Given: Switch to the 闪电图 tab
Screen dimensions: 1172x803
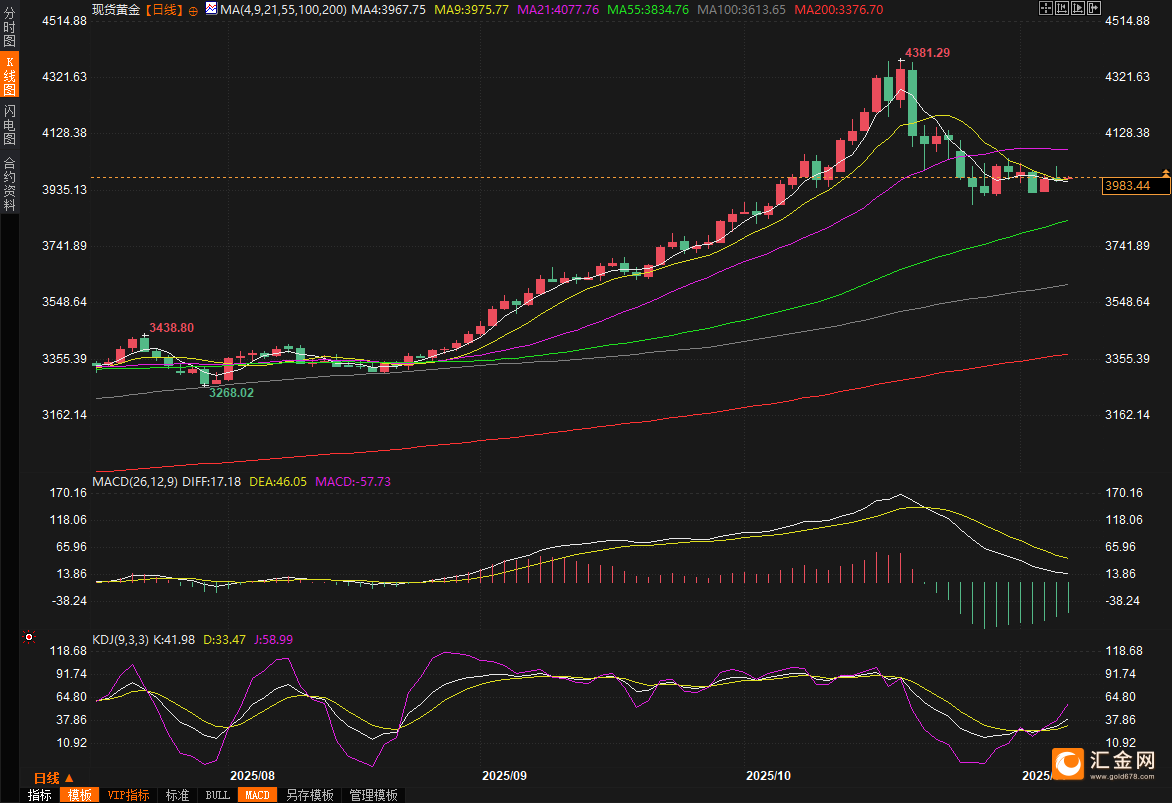Looking at the screenshot, I should [9, 124].
